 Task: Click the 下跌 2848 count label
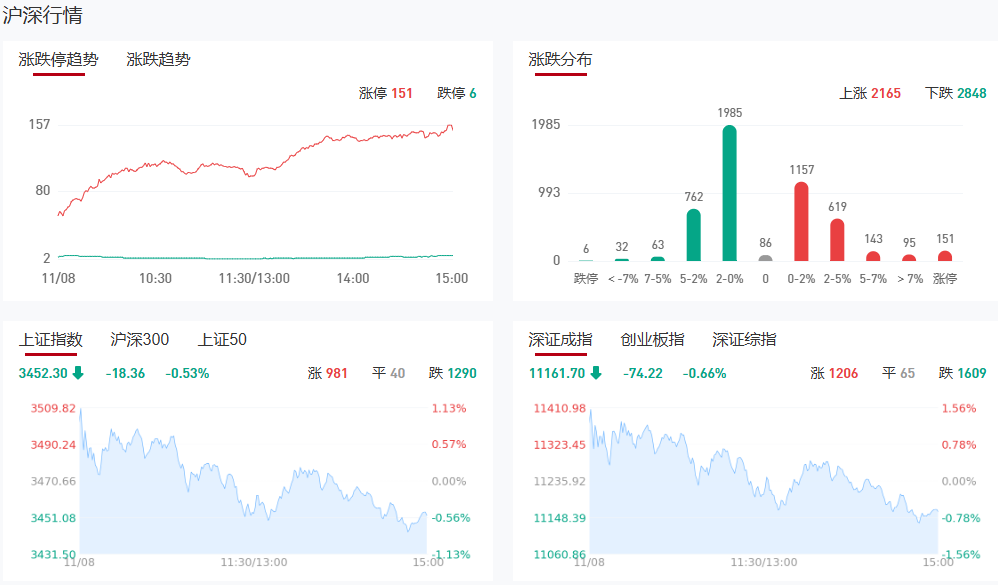[x=955, y=93]
